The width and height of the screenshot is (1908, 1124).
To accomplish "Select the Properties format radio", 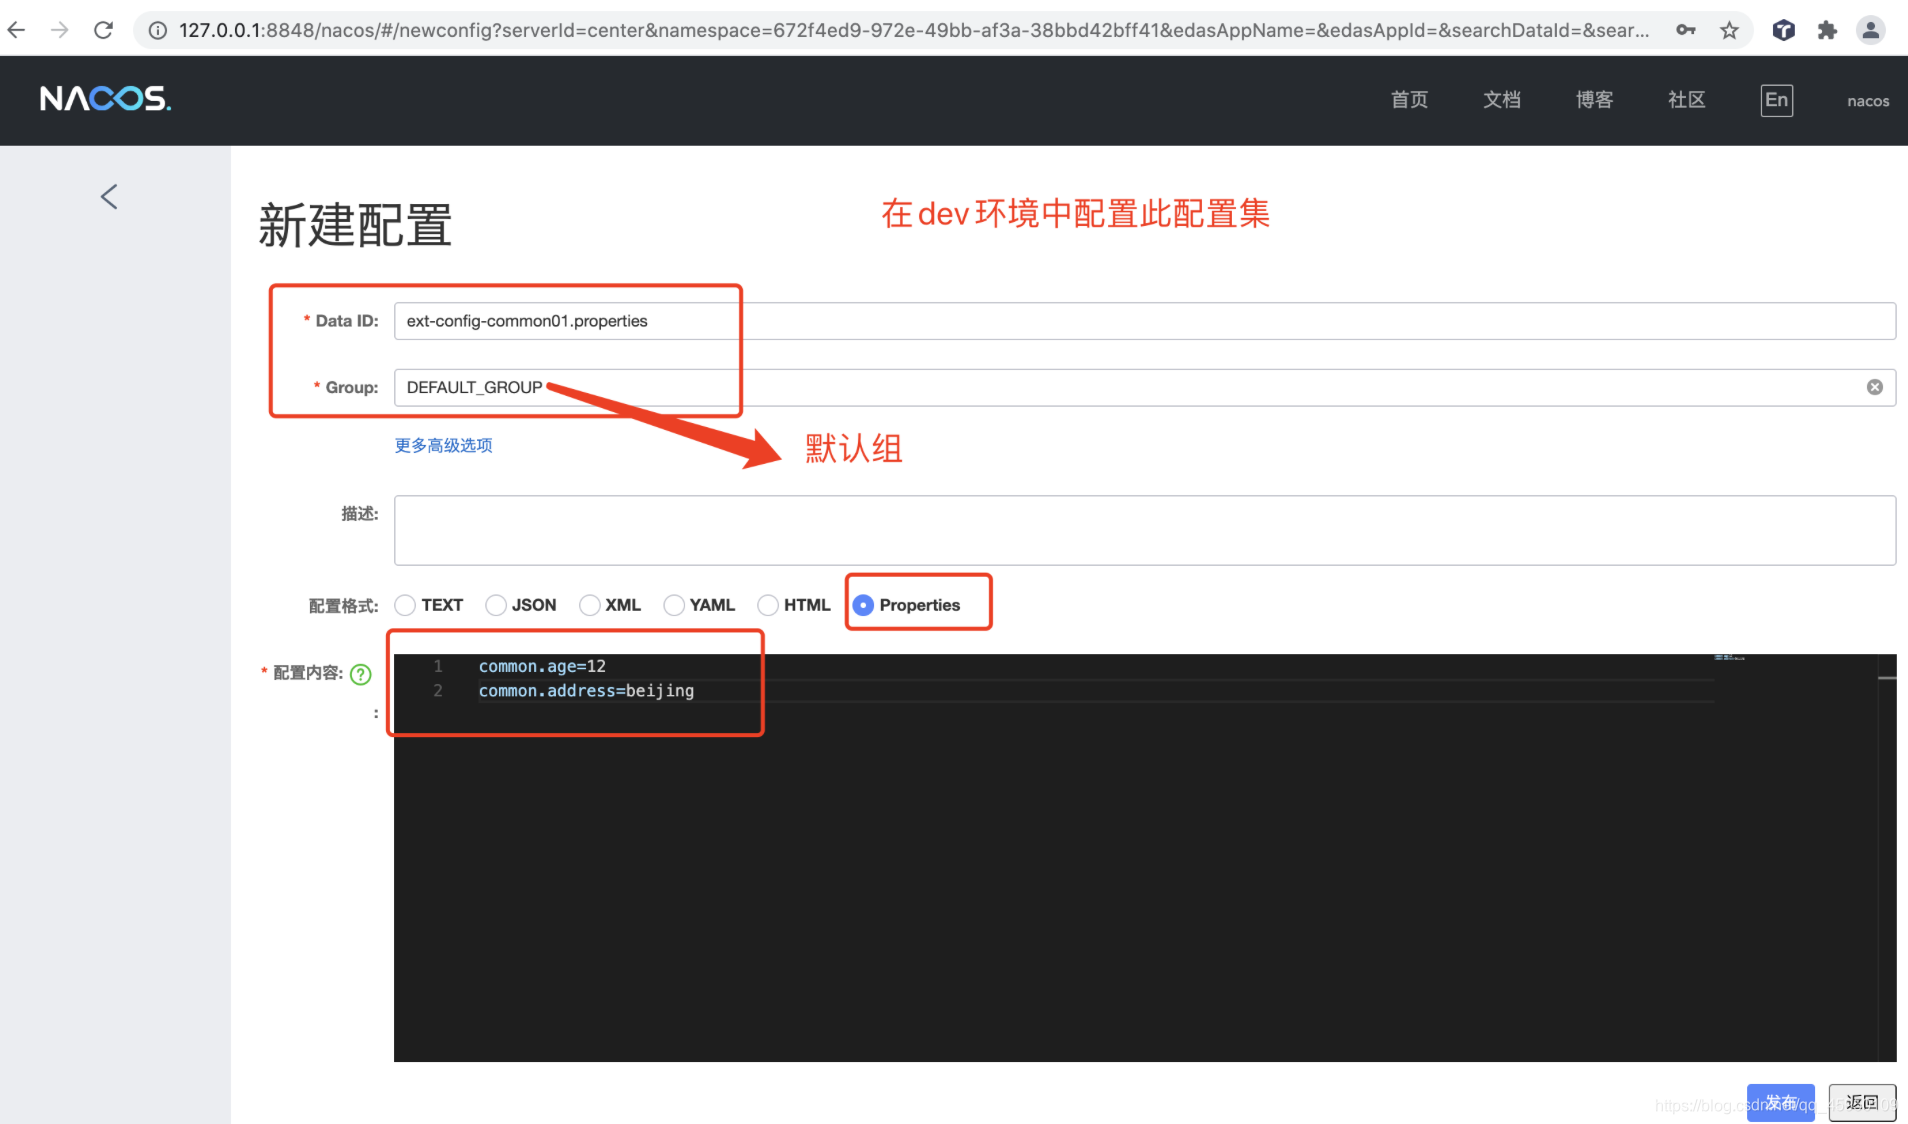I will click(x=863, y=605).
